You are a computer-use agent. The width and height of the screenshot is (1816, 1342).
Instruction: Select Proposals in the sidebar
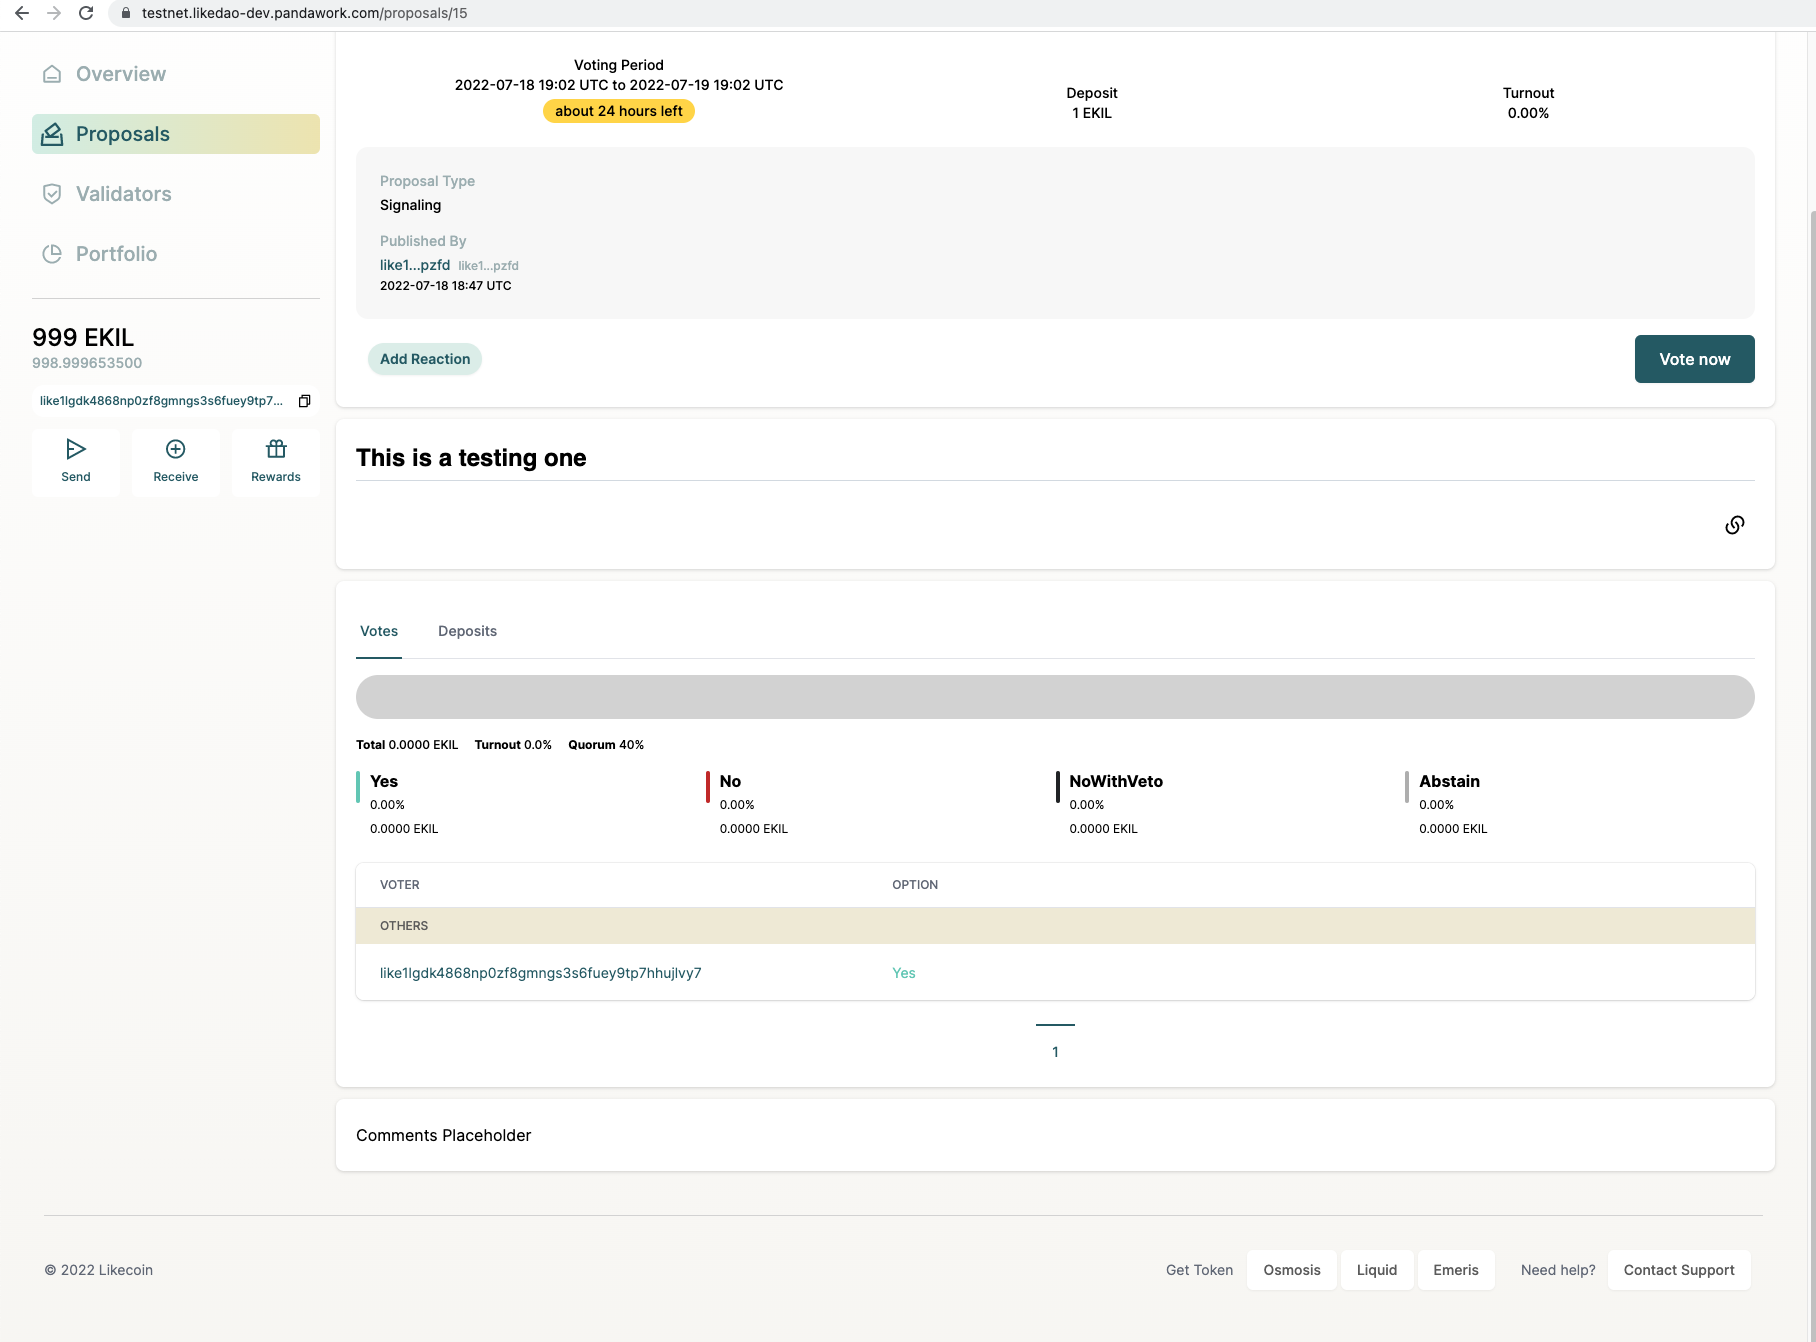(x=176, y=134)
